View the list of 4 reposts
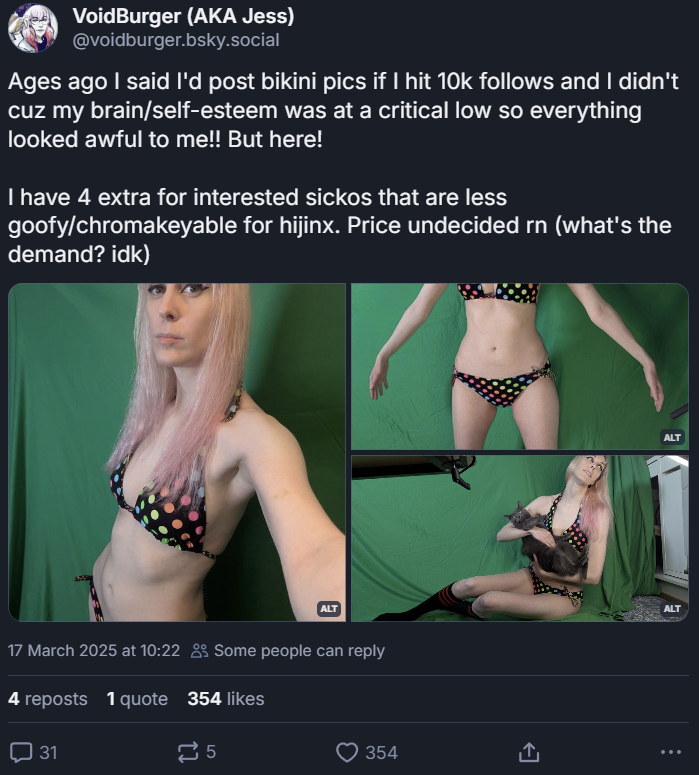This screenshot has width=699, height=775. pyautogui.click(x=47, y=699)
